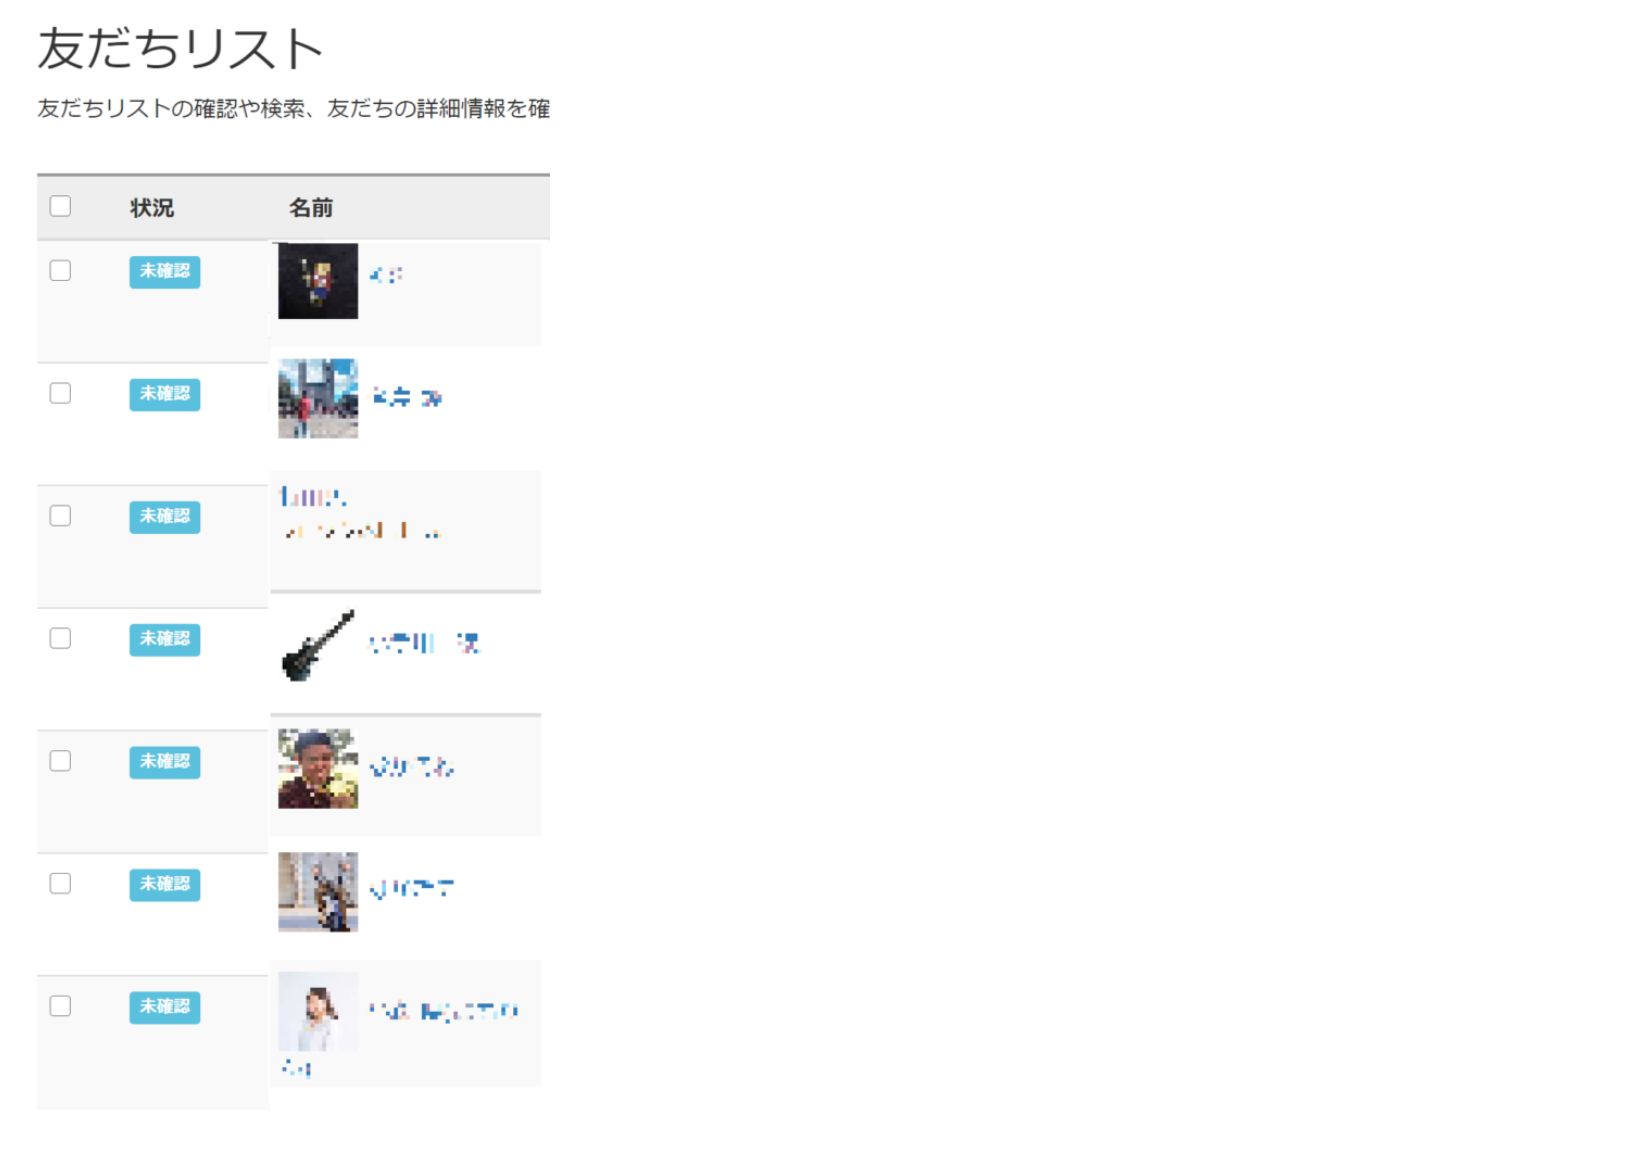1648x1163 pixels.
Task: Tick the checkbox beside the guitar avatar friend
Action: (x=61, y=638)
